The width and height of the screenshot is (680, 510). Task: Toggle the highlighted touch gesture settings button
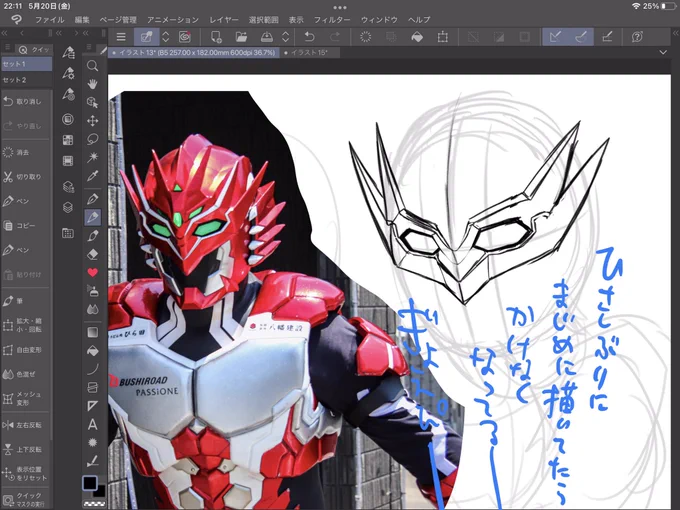147,37
